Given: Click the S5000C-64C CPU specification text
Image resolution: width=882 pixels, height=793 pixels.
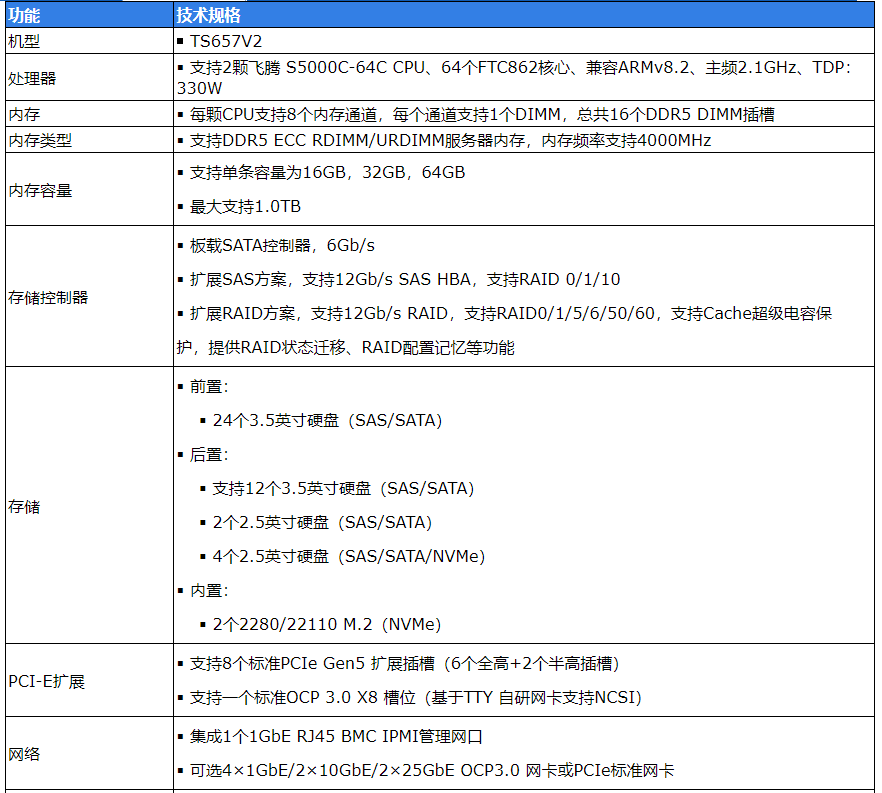Looking at the screenshot, I should (515, 78).
